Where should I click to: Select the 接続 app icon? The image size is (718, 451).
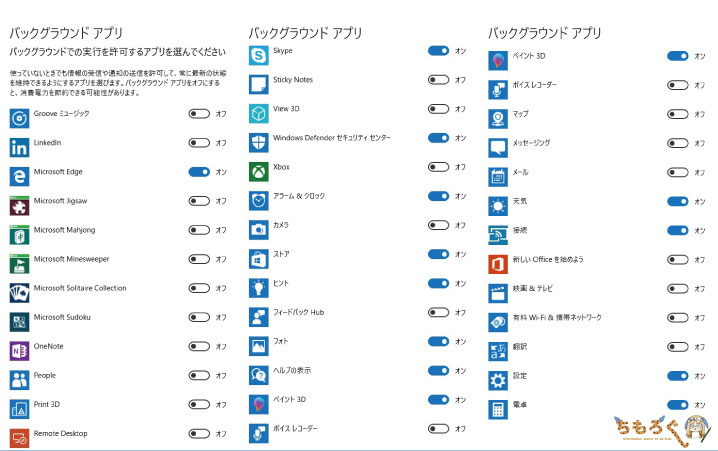pos(498,235)
